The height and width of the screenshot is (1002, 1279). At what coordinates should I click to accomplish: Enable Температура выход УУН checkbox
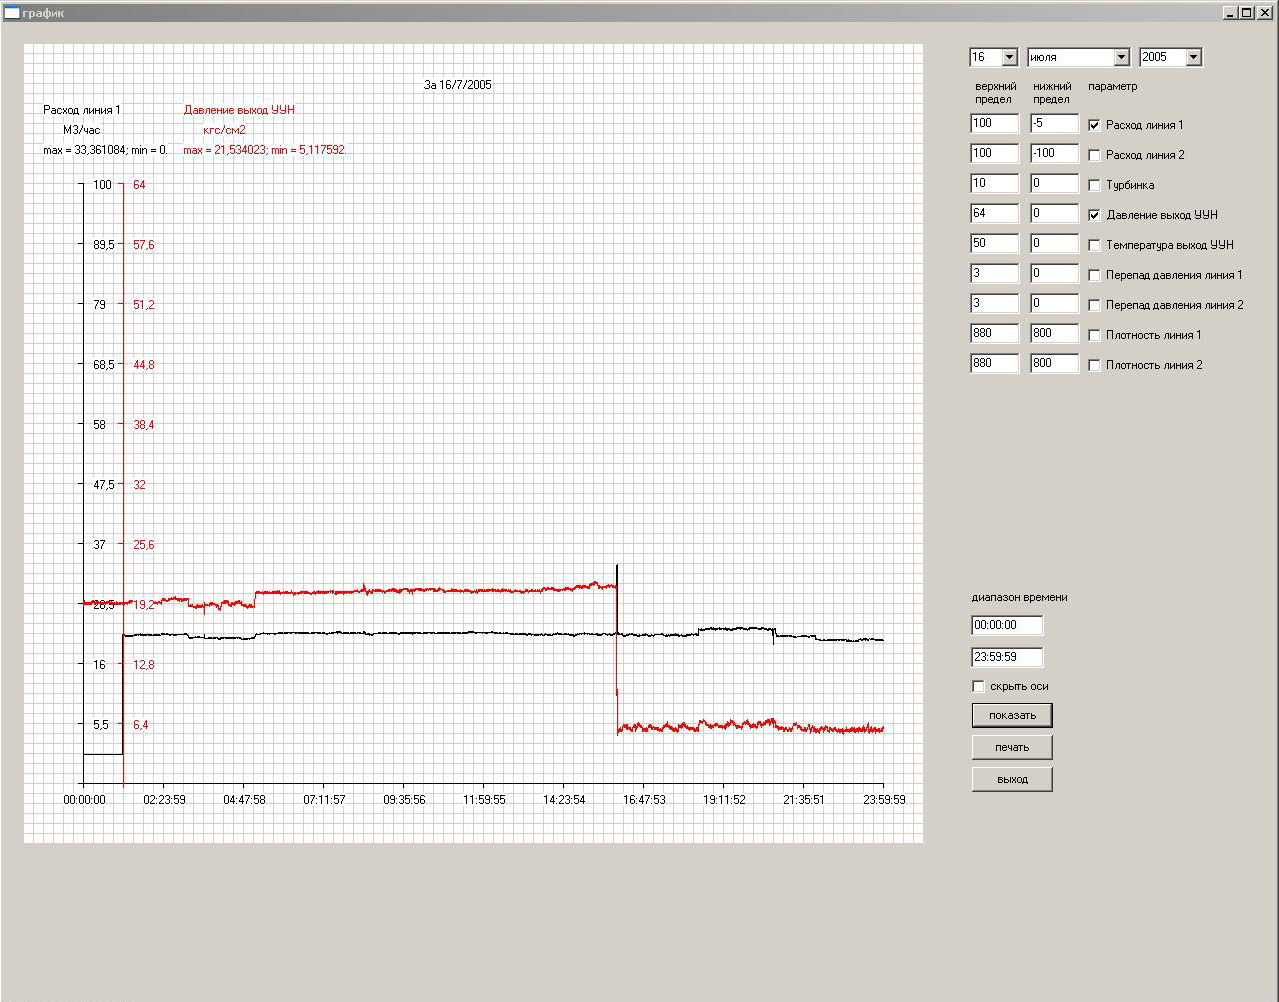pos(1094,245)
